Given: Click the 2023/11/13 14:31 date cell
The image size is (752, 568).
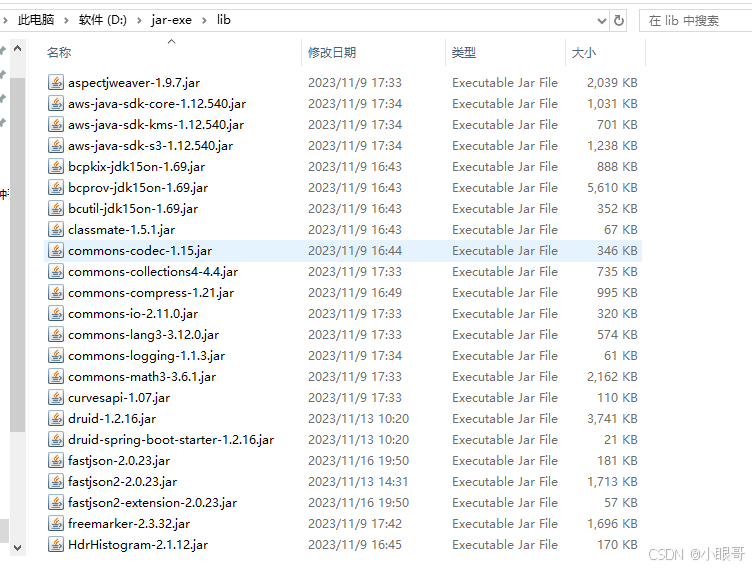Looking at the screenshot, I should [358, 482].
